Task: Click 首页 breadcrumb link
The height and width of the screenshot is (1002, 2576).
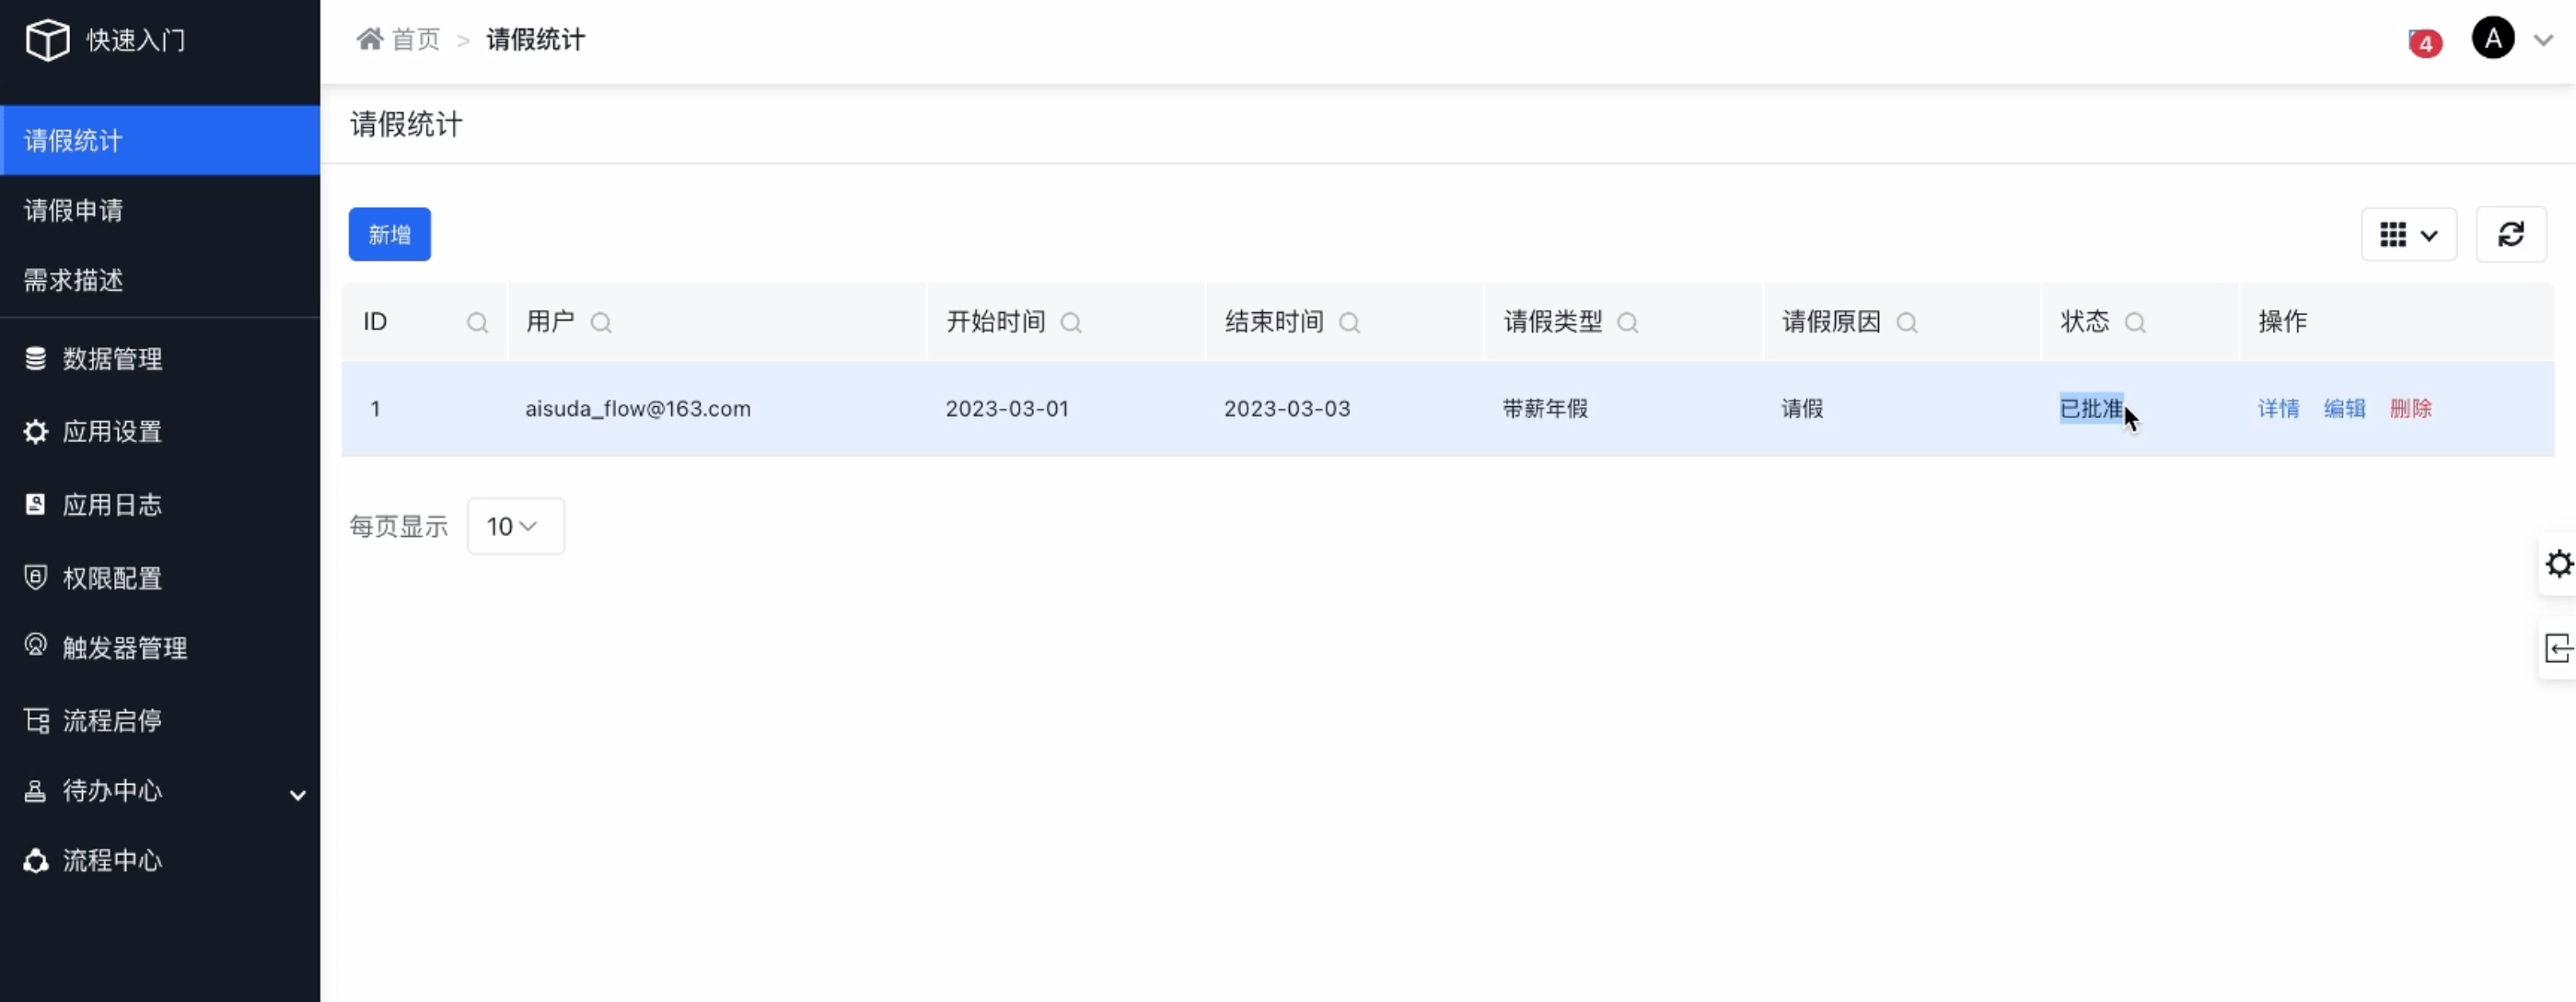Action: tap(415, 39)
